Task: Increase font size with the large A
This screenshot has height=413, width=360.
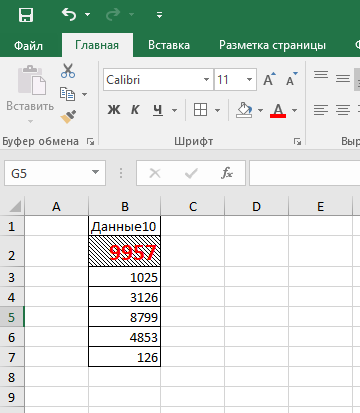Action: pos(269,79)
